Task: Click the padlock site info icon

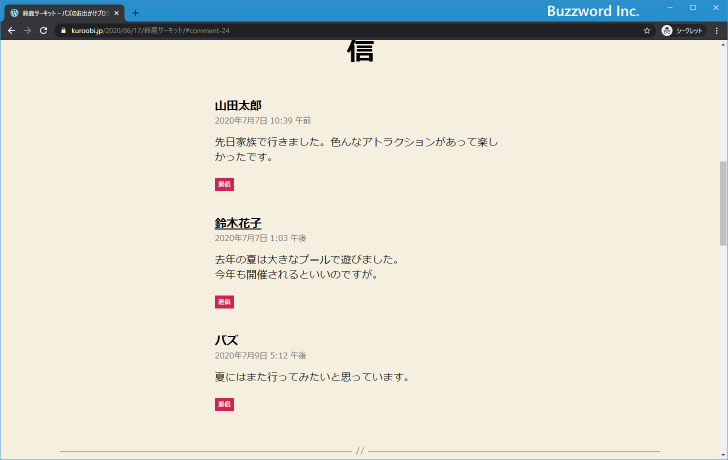Action: coord(64,31)
